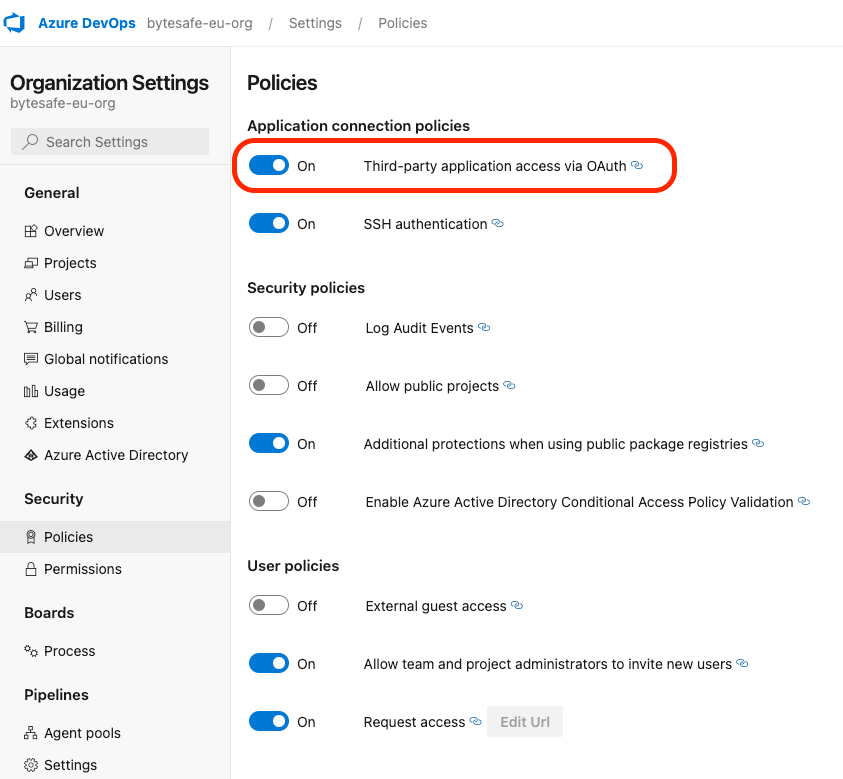Open the Users section icon
The width and height of the screenshot is (843, 779).
coord(33,295)
